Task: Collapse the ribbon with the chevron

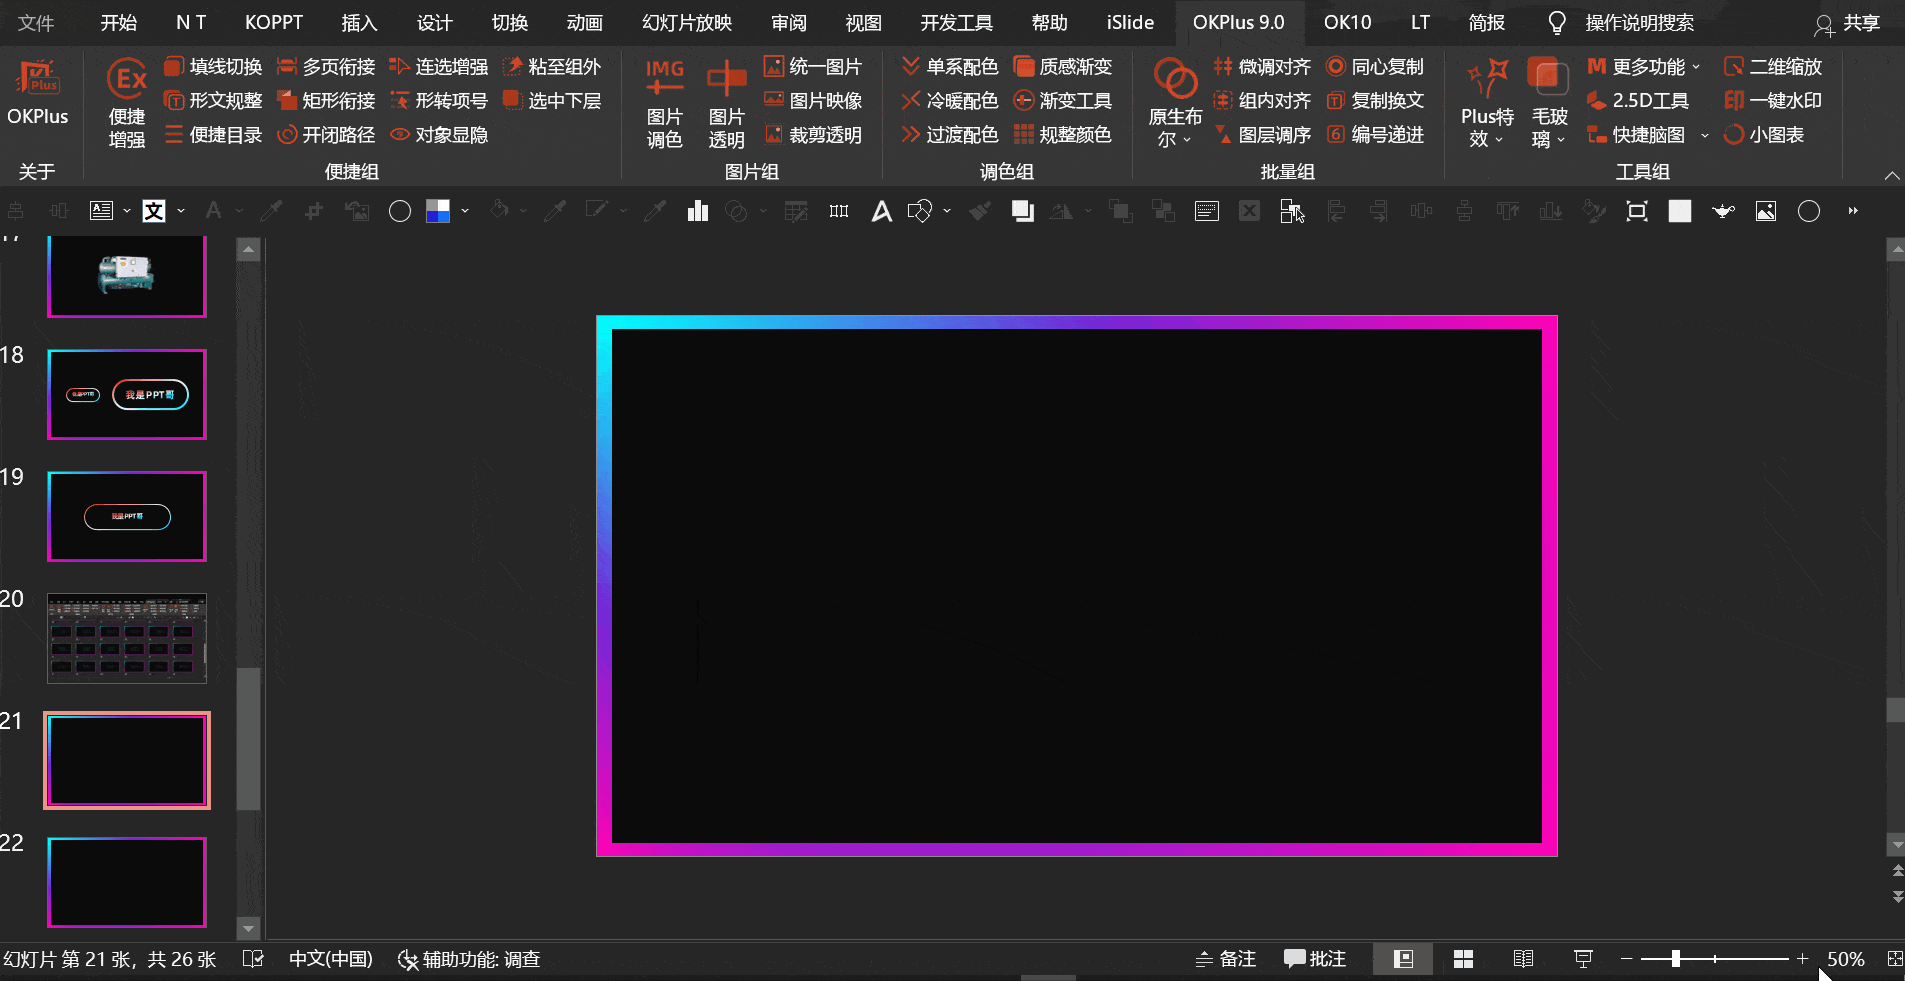Action: tap(1892, 175)
